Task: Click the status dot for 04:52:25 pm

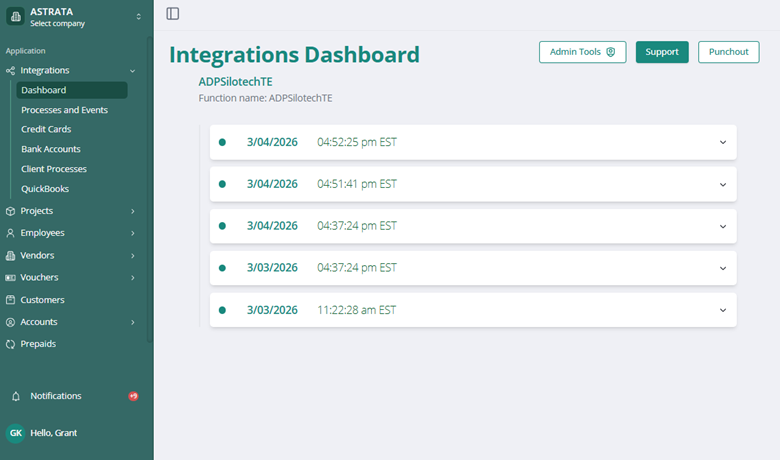Action: tap(222, 142)
